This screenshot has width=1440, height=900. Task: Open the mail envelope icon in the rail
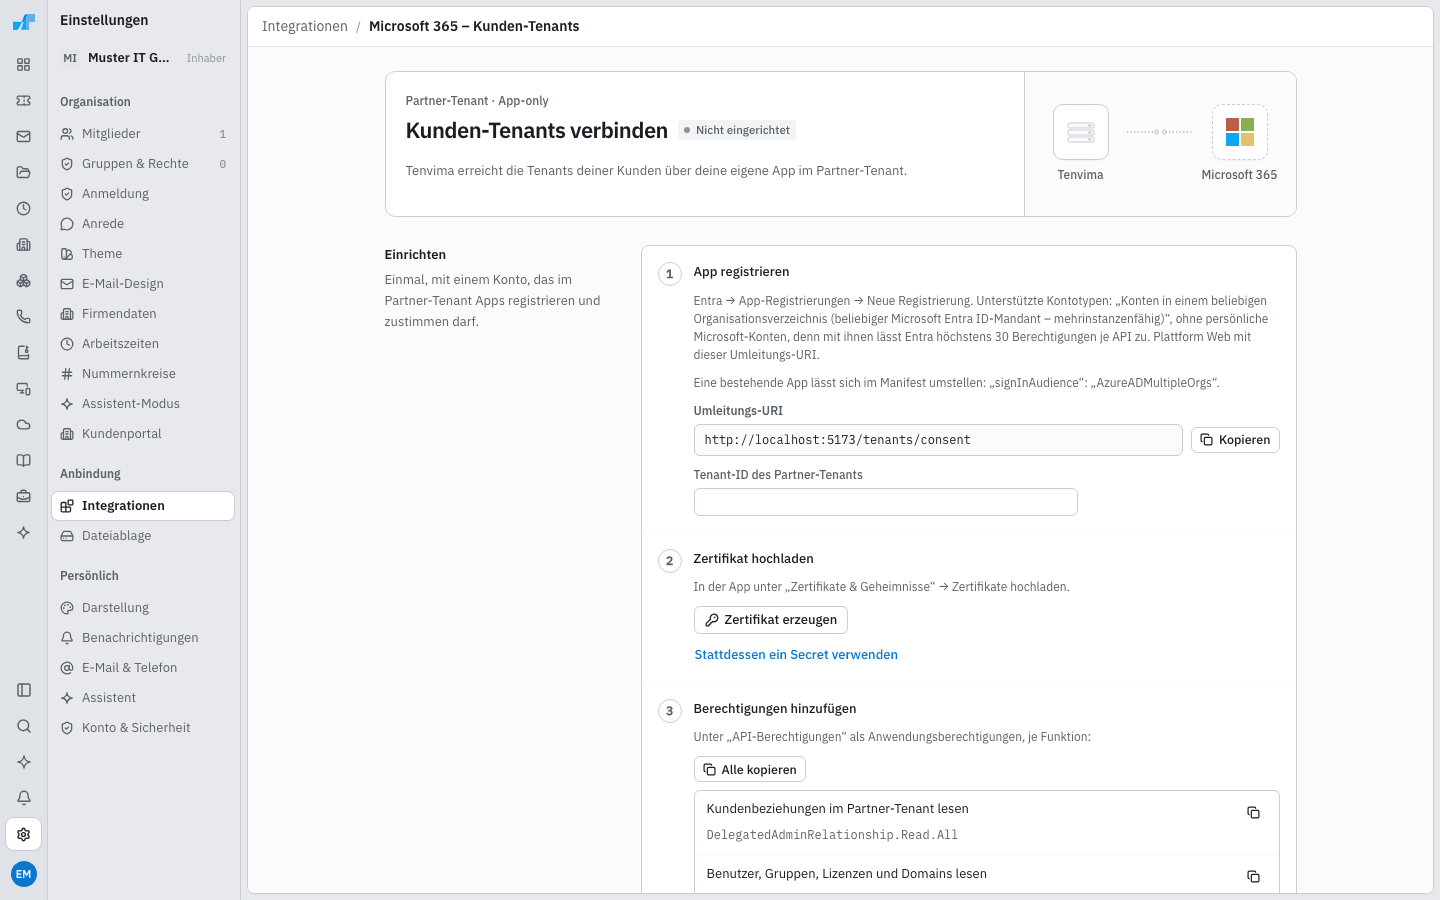pyautogui.click(x=24, y=137)
